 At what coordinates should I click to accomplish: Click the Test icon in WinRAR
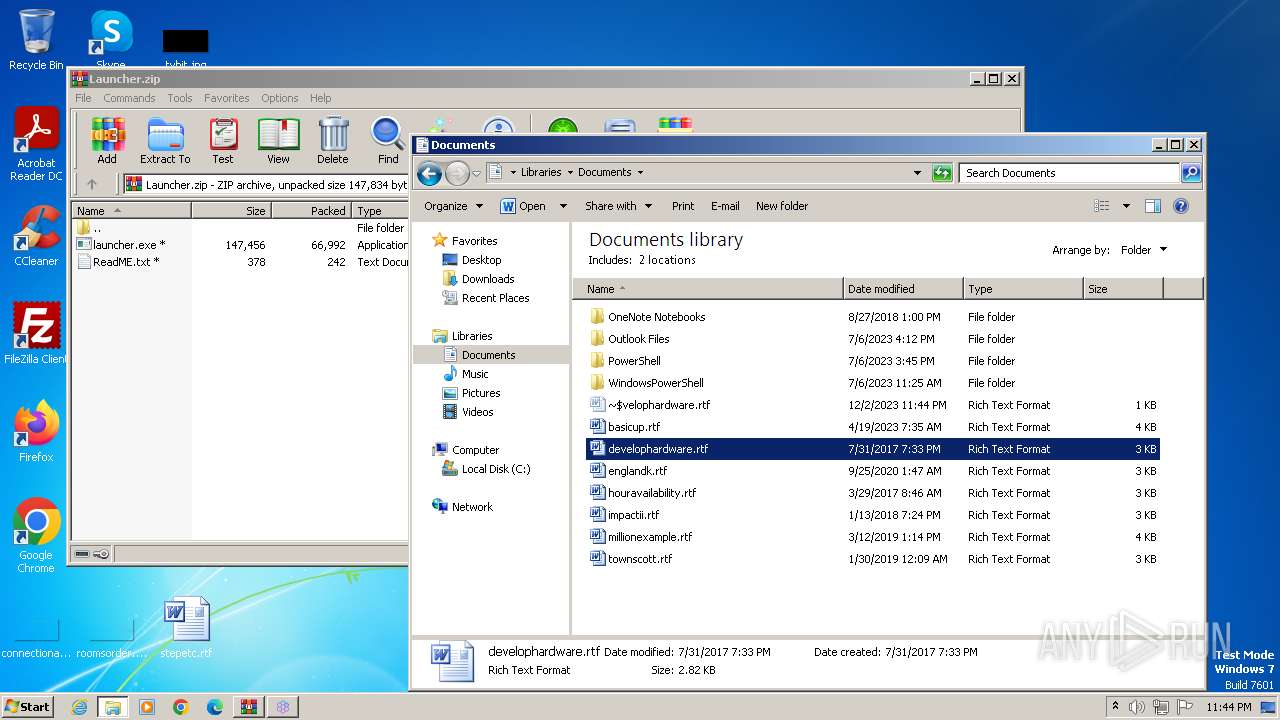click(x=223, y=141)
